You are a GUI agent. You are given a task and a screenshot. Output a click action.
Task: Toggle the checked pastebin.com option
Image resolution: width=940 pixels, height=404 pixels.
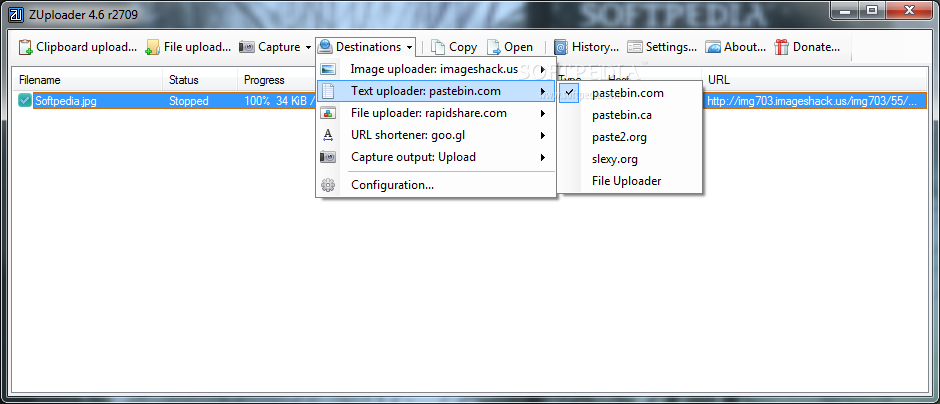[570, 93]
